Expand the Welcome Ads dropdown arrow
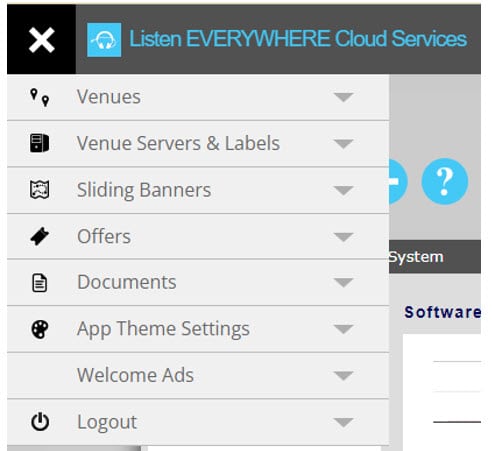492x451 pixels. (343, 376)
